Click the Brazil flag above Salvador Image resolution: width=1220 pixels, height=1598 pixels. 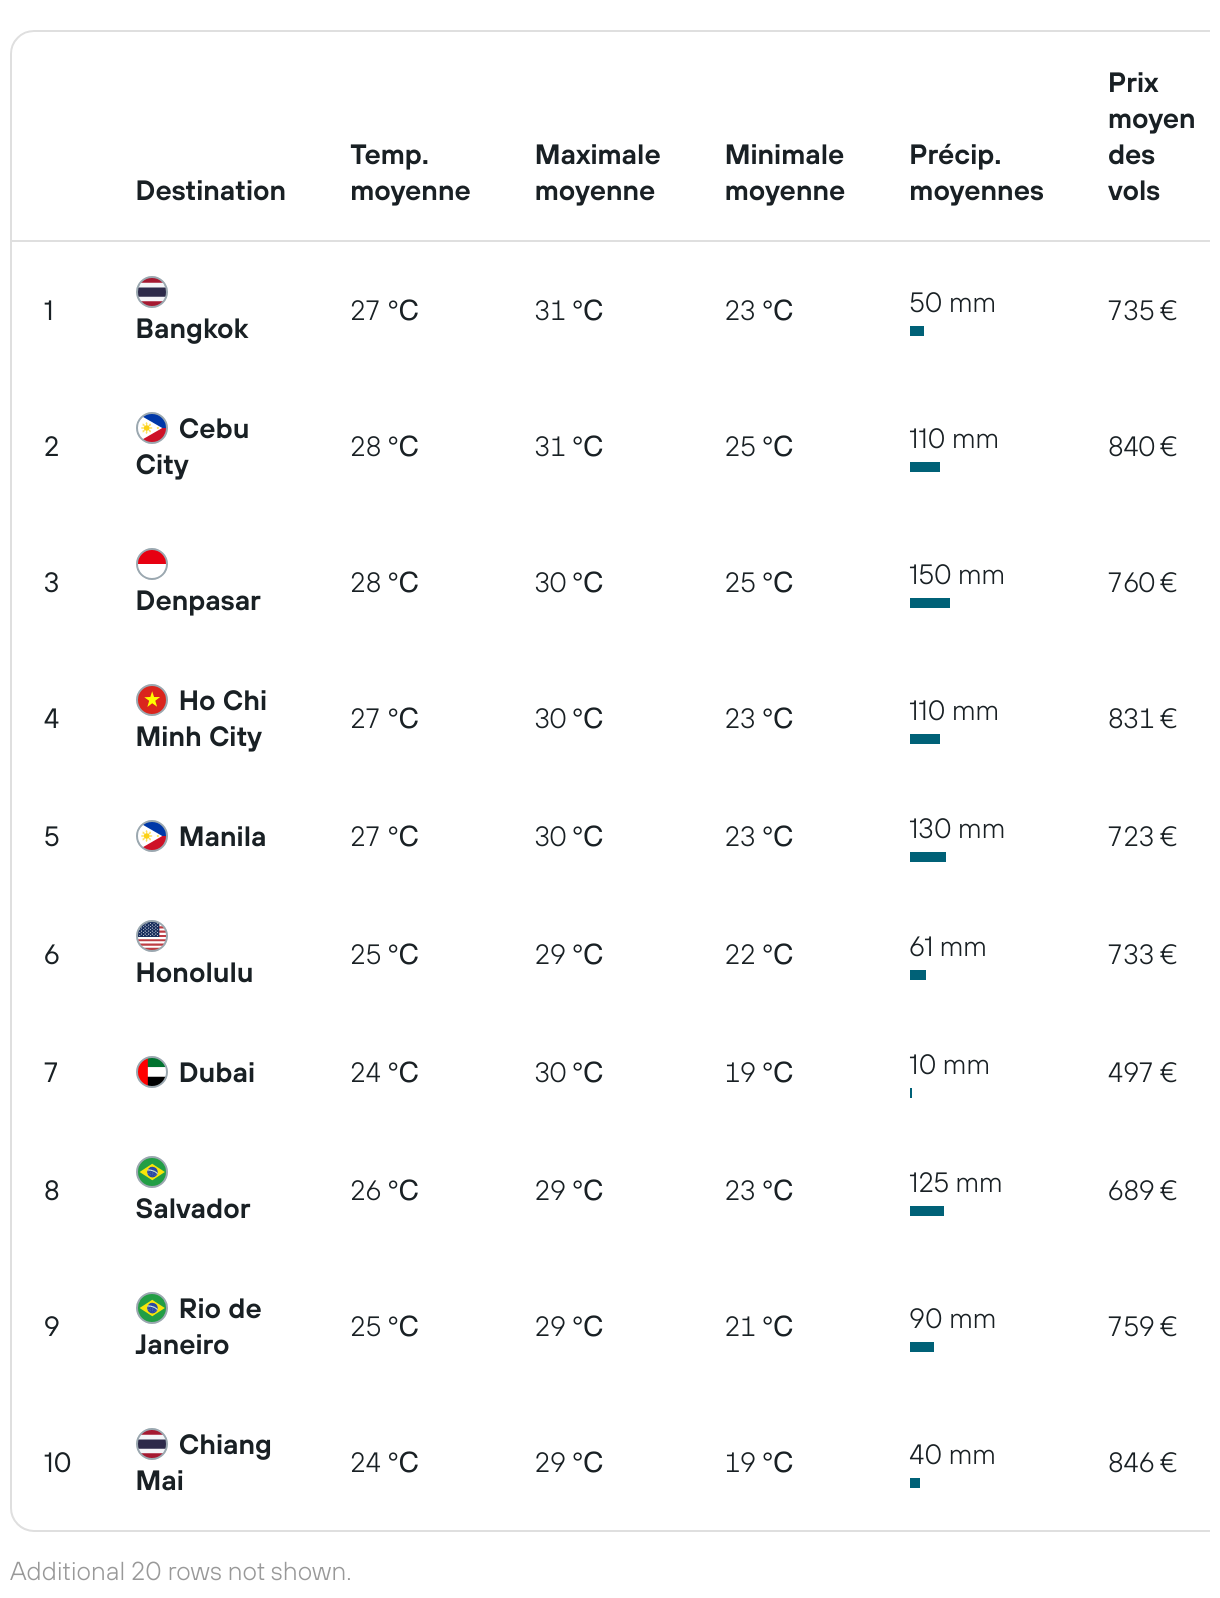point(152,1172)
